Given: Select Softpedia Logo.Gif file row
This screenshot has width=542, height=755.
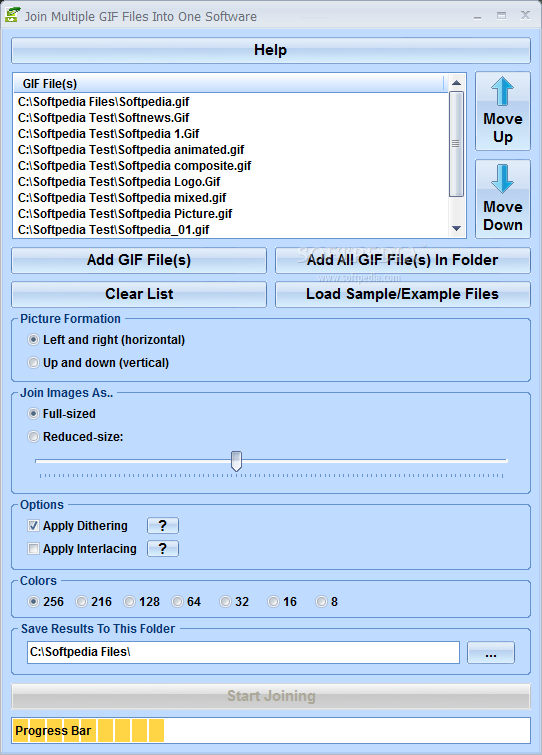Looking at the screenshot, I should point(231,182).
